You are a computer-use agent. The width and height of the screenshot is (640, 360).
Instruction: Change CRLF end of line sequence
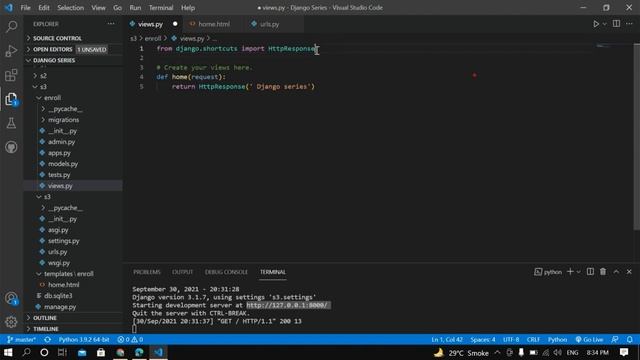click(533, 340)
